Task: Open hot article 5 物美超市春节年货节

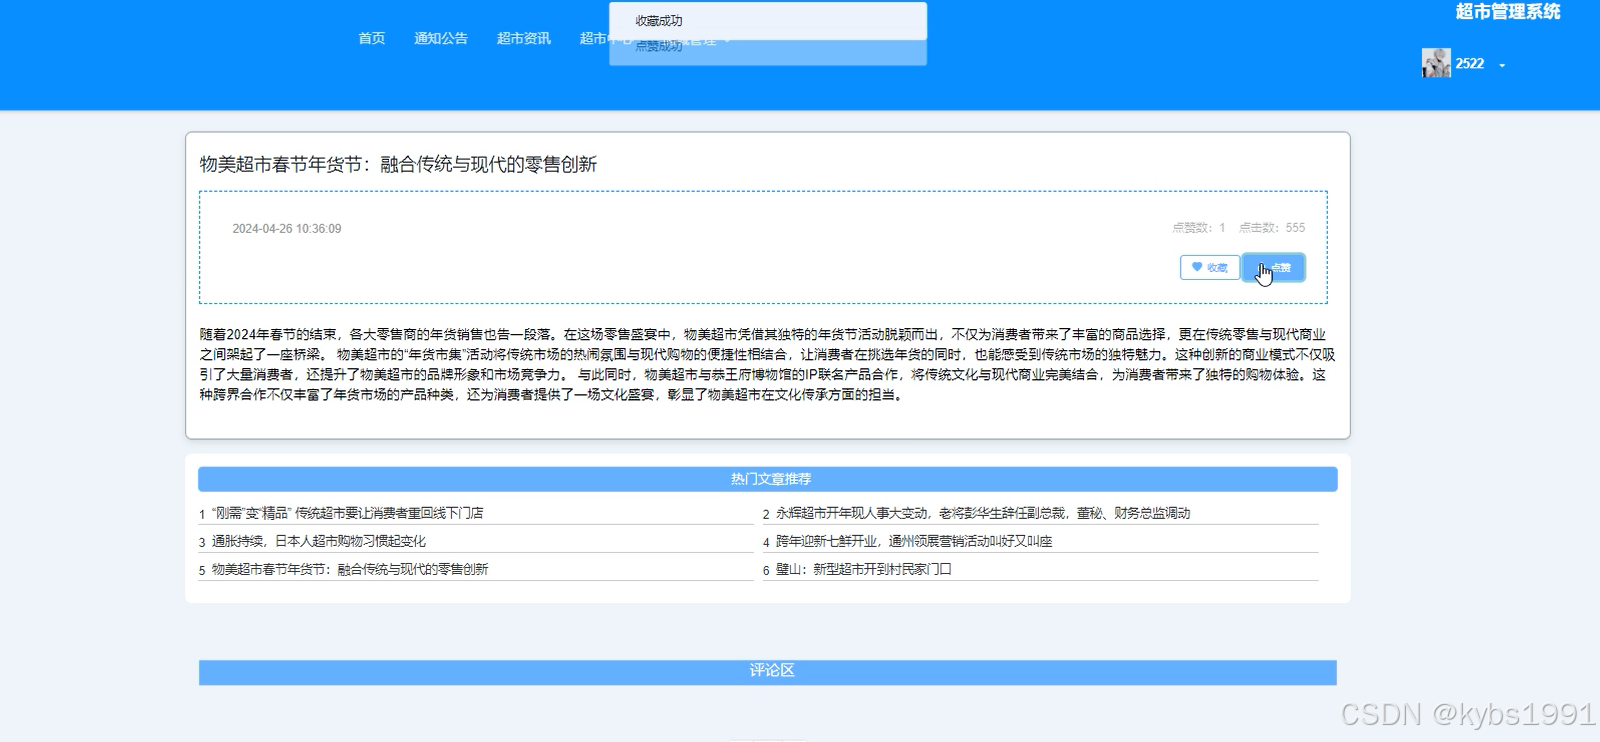Action: [x=350, y=569]
